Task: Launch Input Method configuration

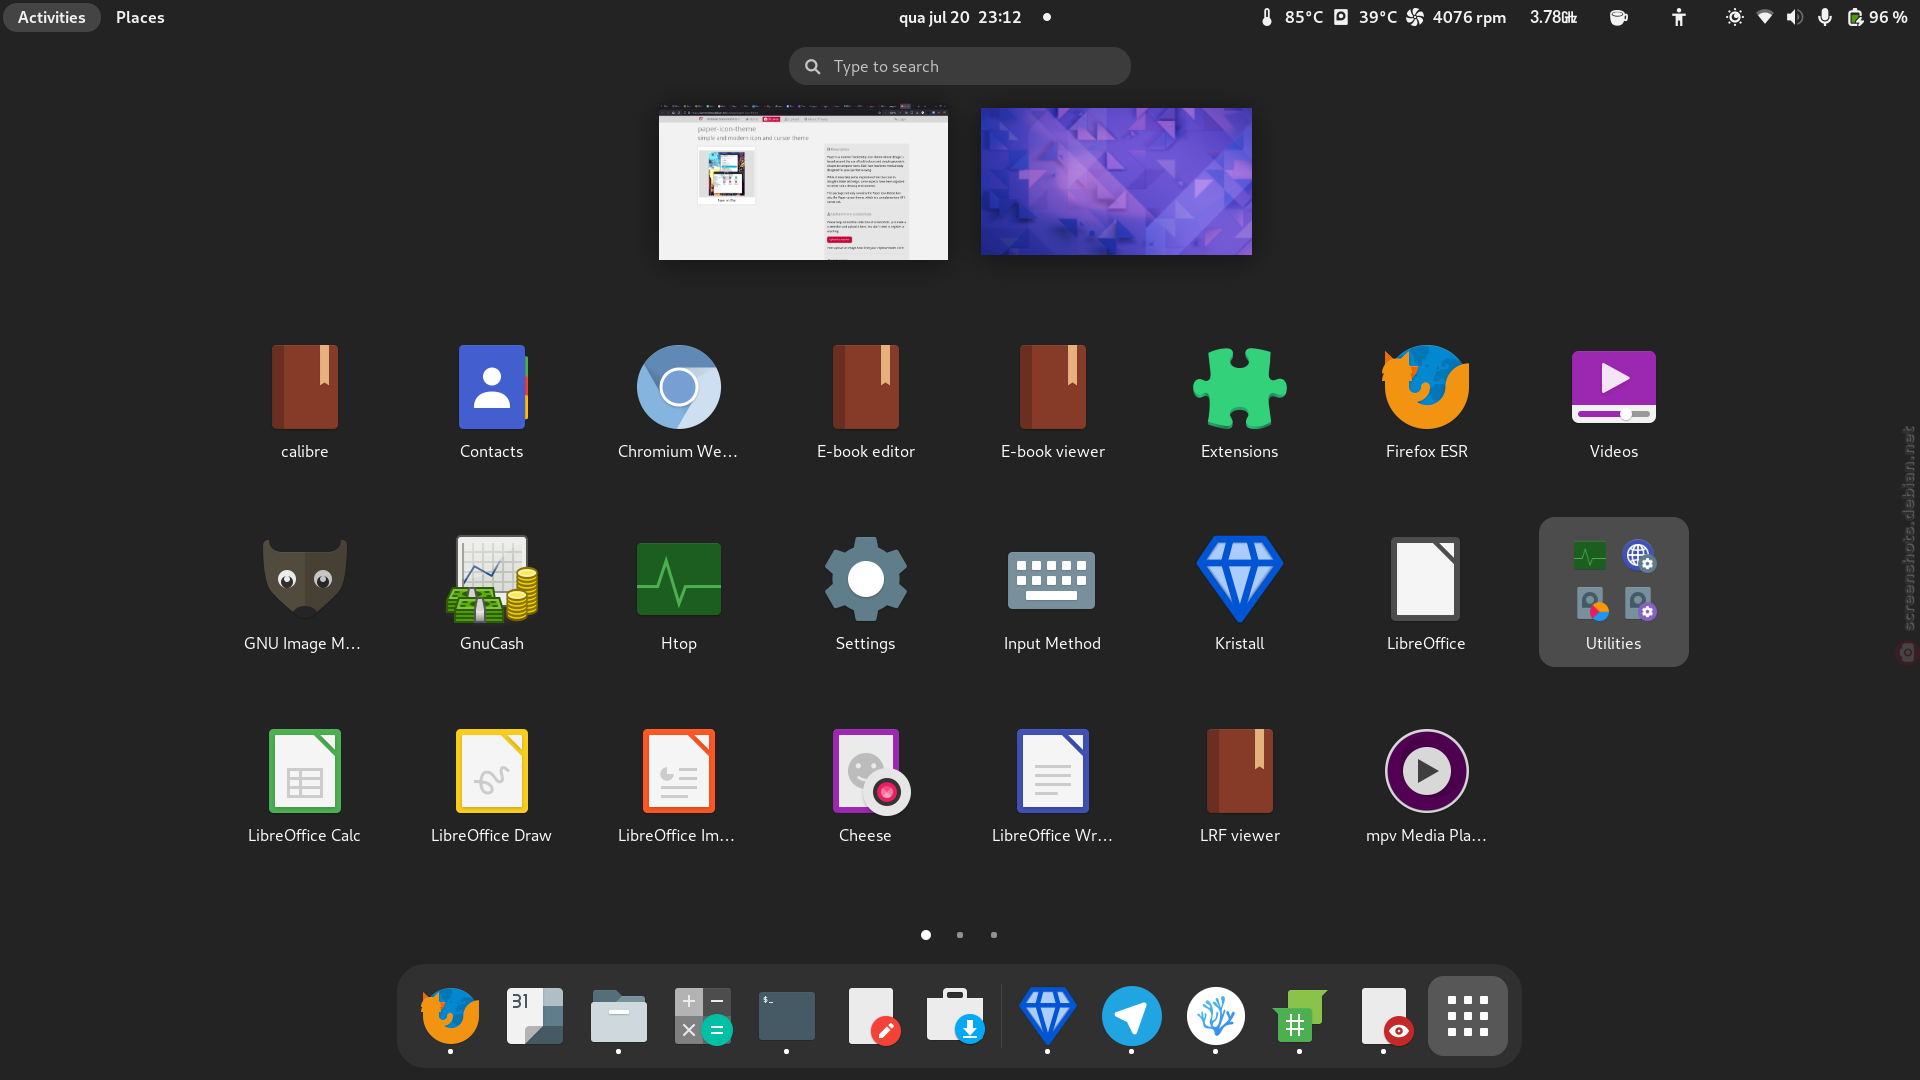Action: pos(1052,592)
